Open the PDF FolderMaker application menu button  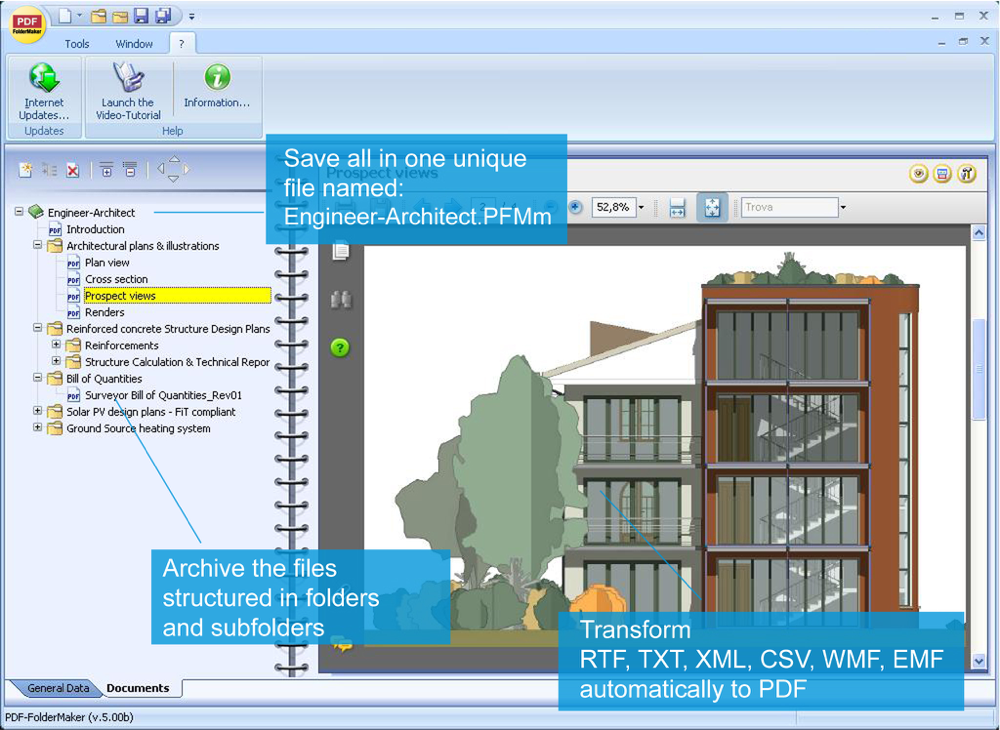point(27,26)
